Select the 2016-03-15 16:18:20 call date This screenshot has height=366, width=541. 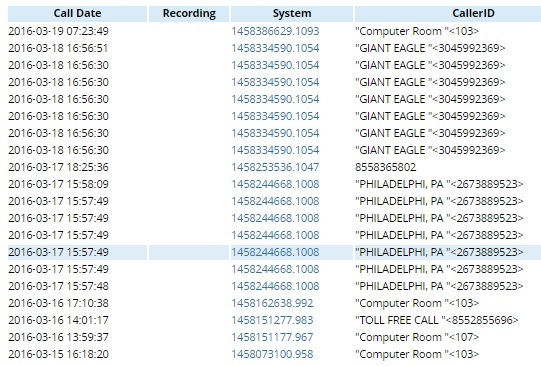58,354
